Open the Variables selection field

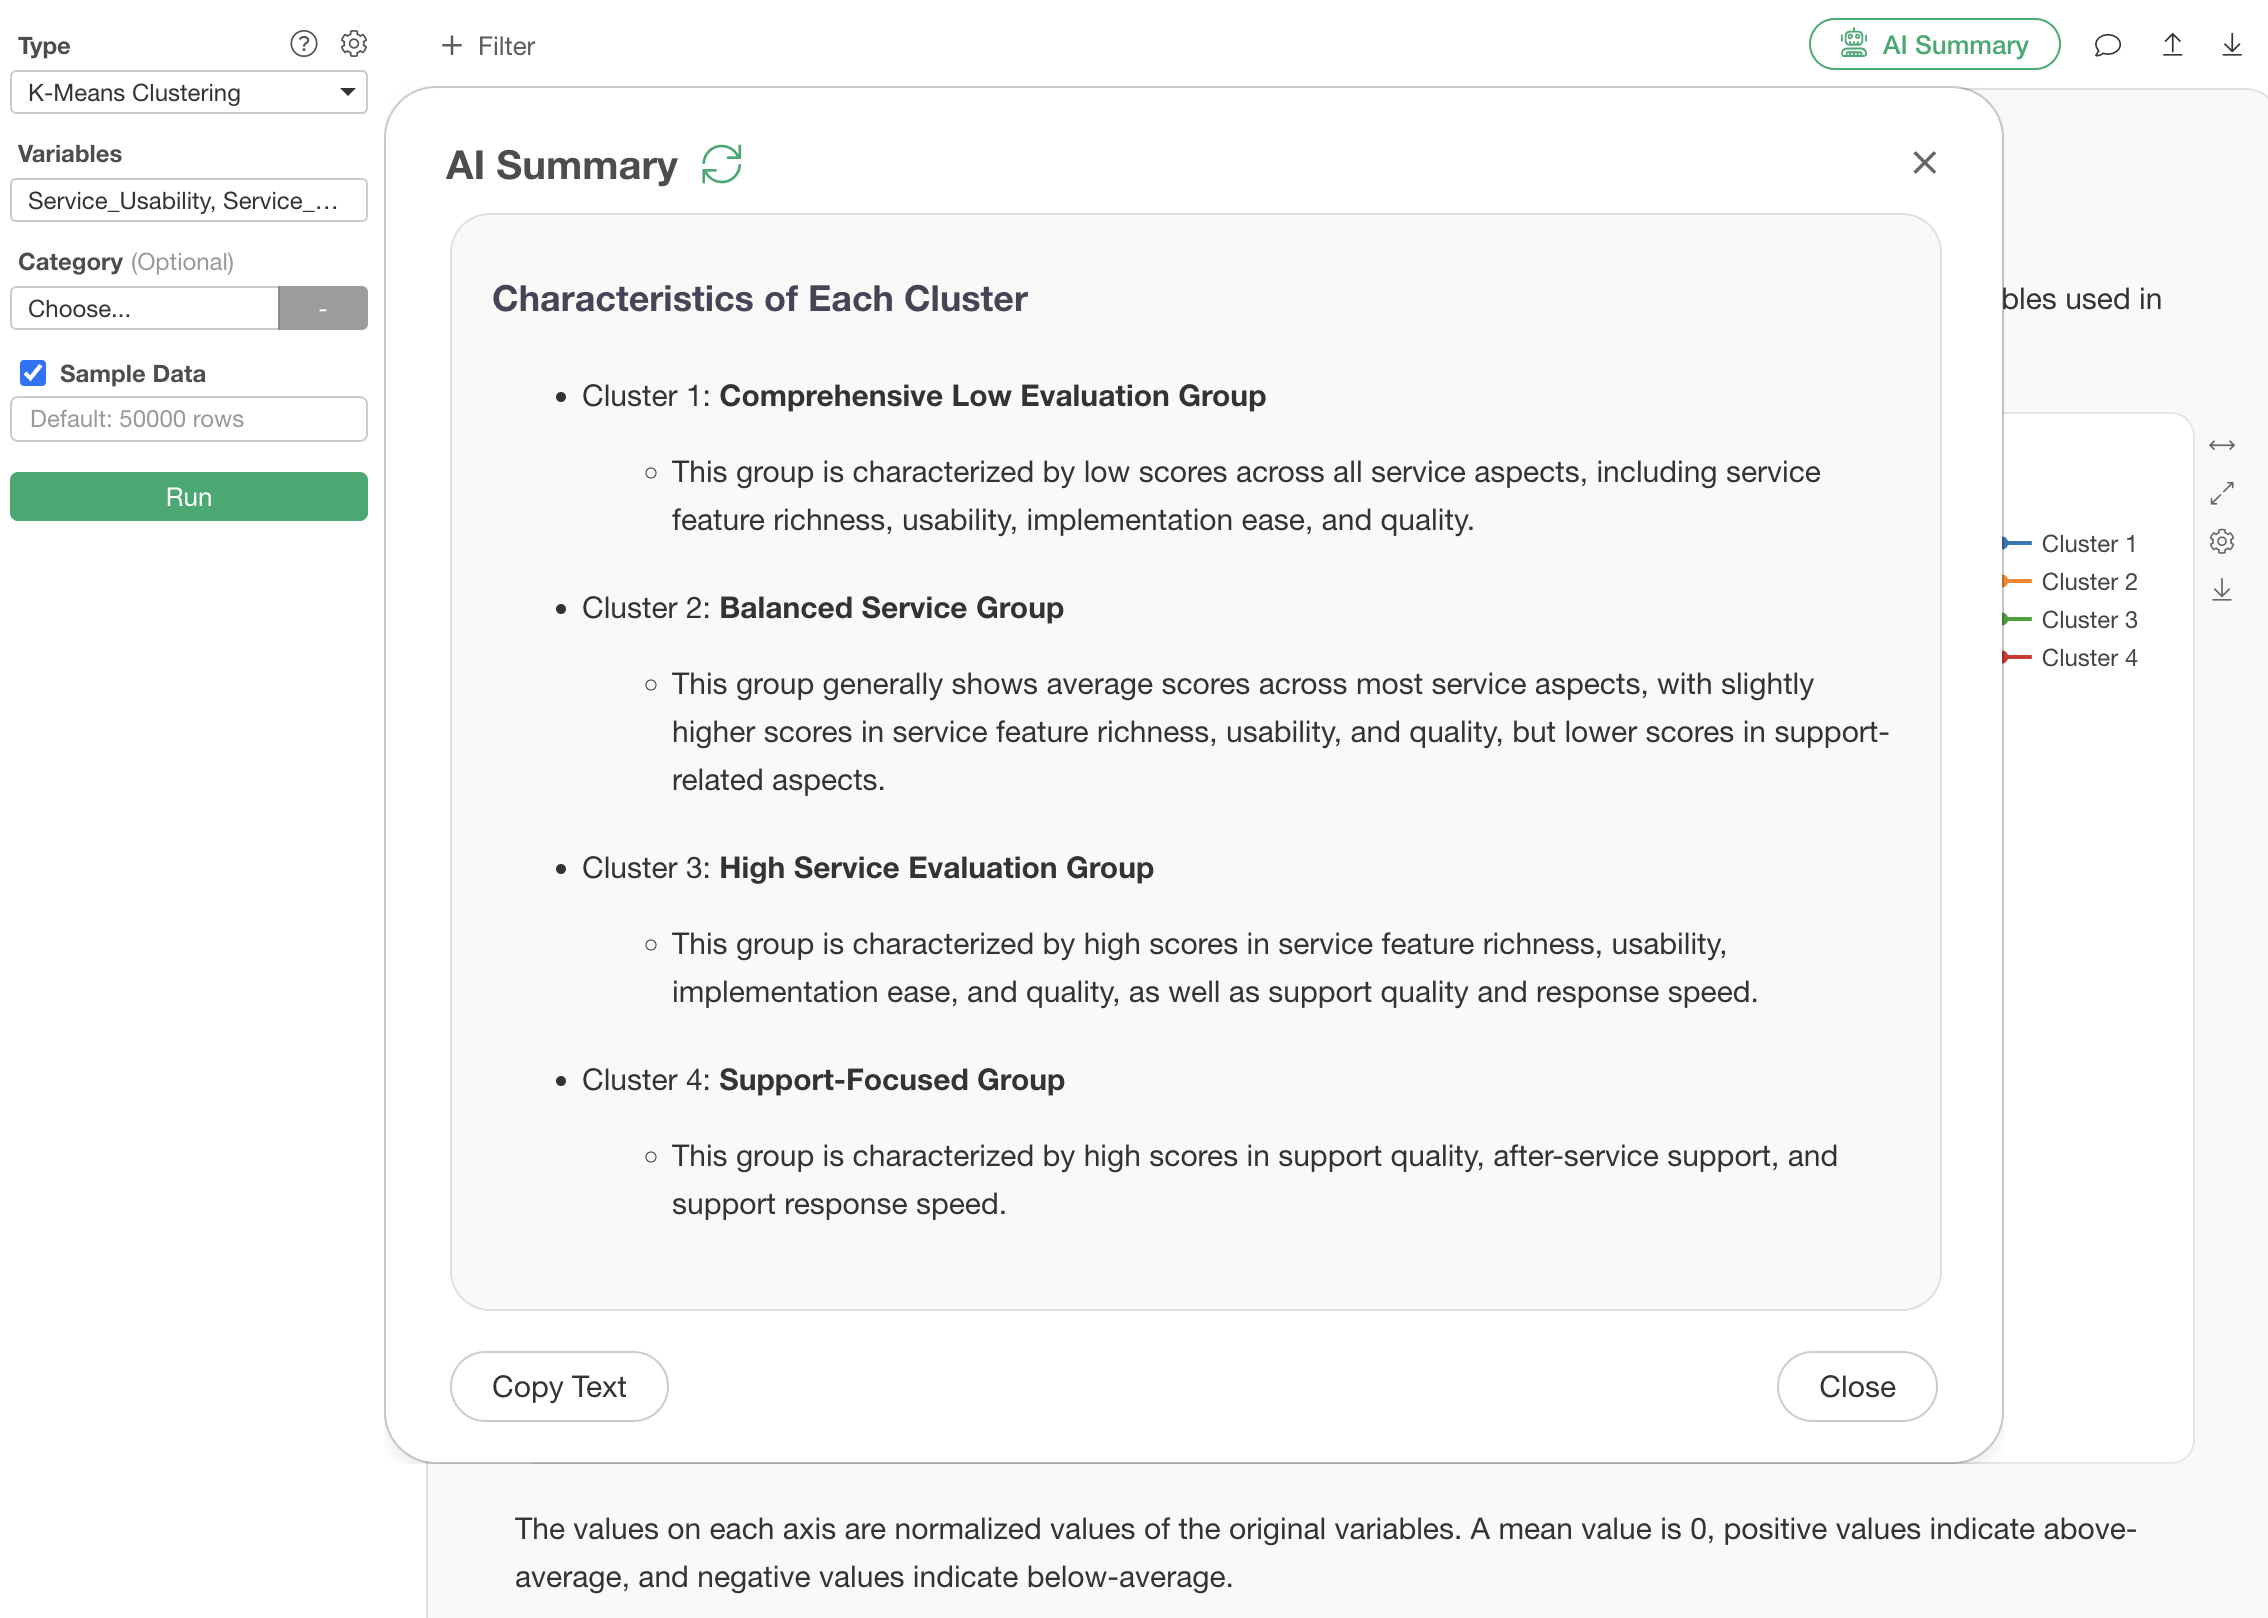(189, 201)
